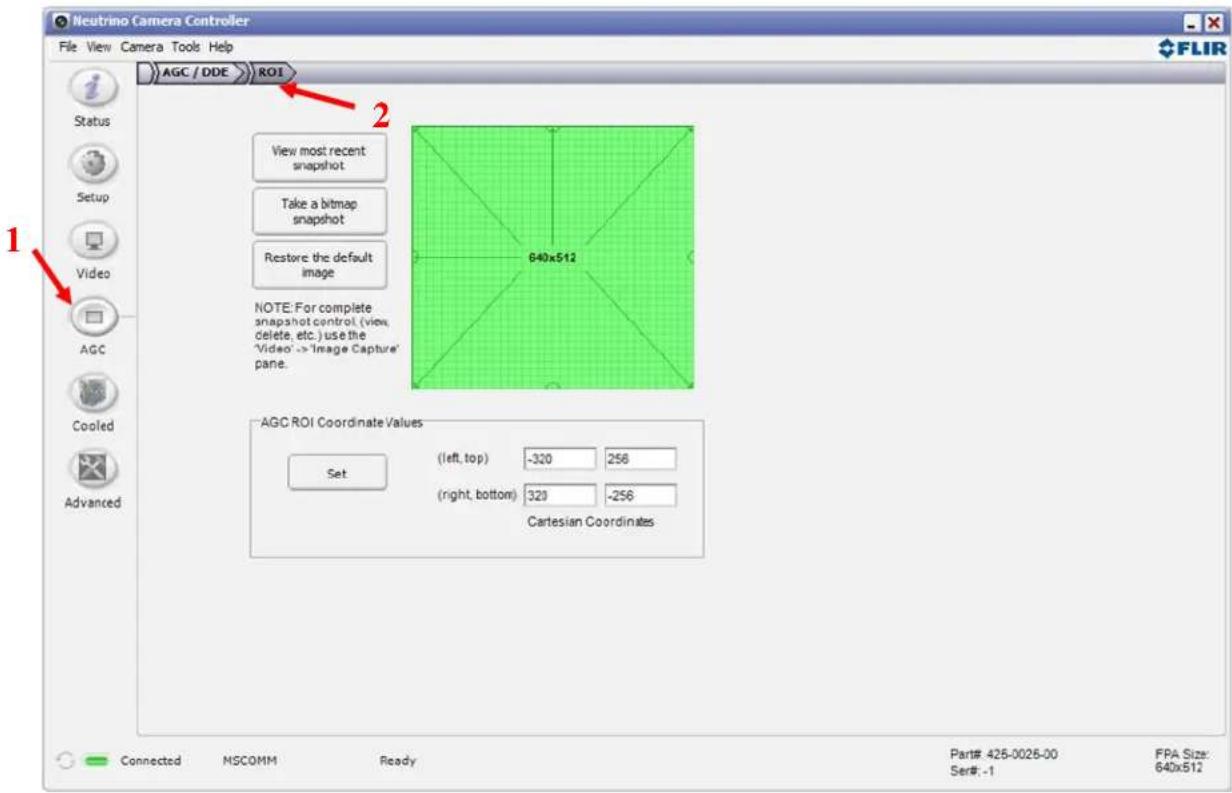This screenshot has width=1232, height=793.
Task: Click the green connection status indicator
Action: (x=97, y=761)
